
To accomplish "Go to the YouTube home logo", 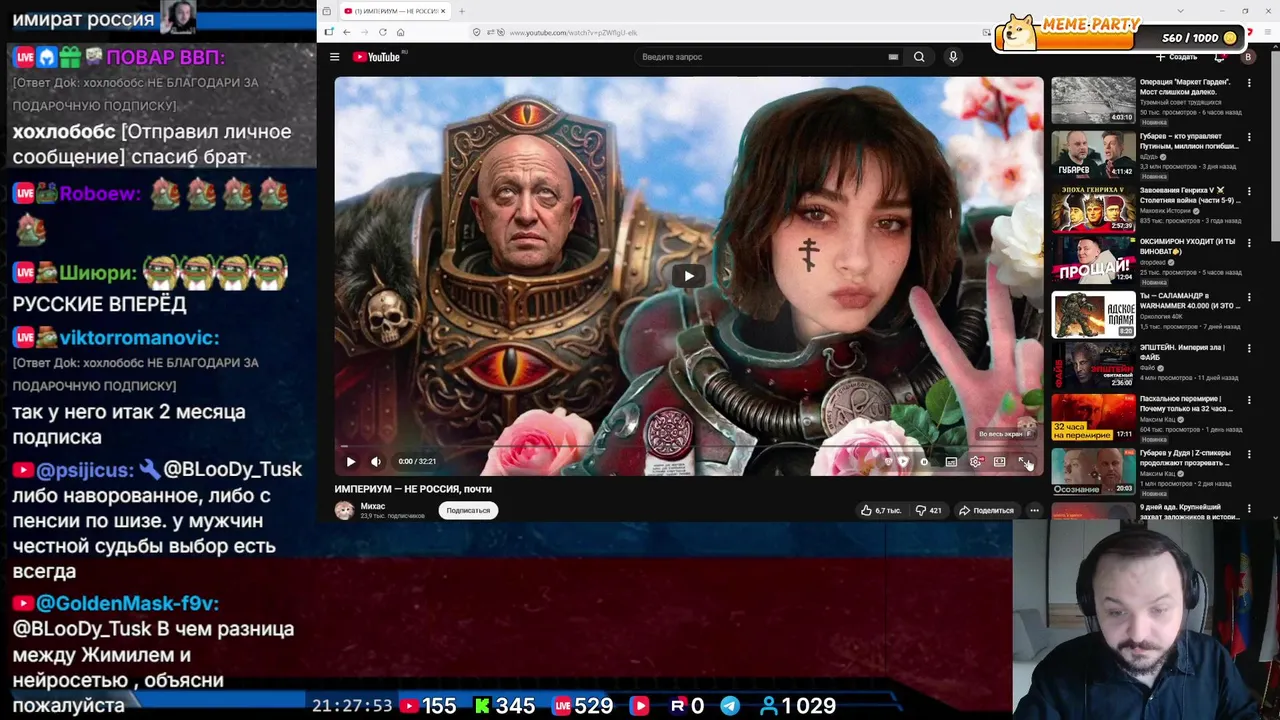I will [377, 57].
